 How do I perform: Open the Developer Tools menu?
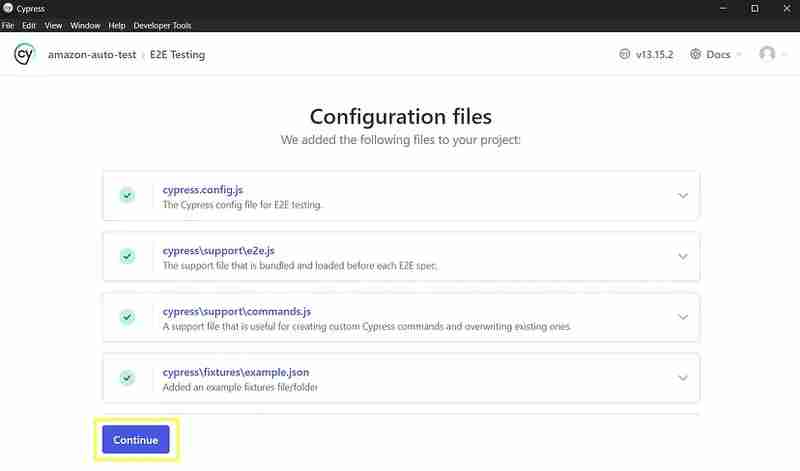point(162,25)
